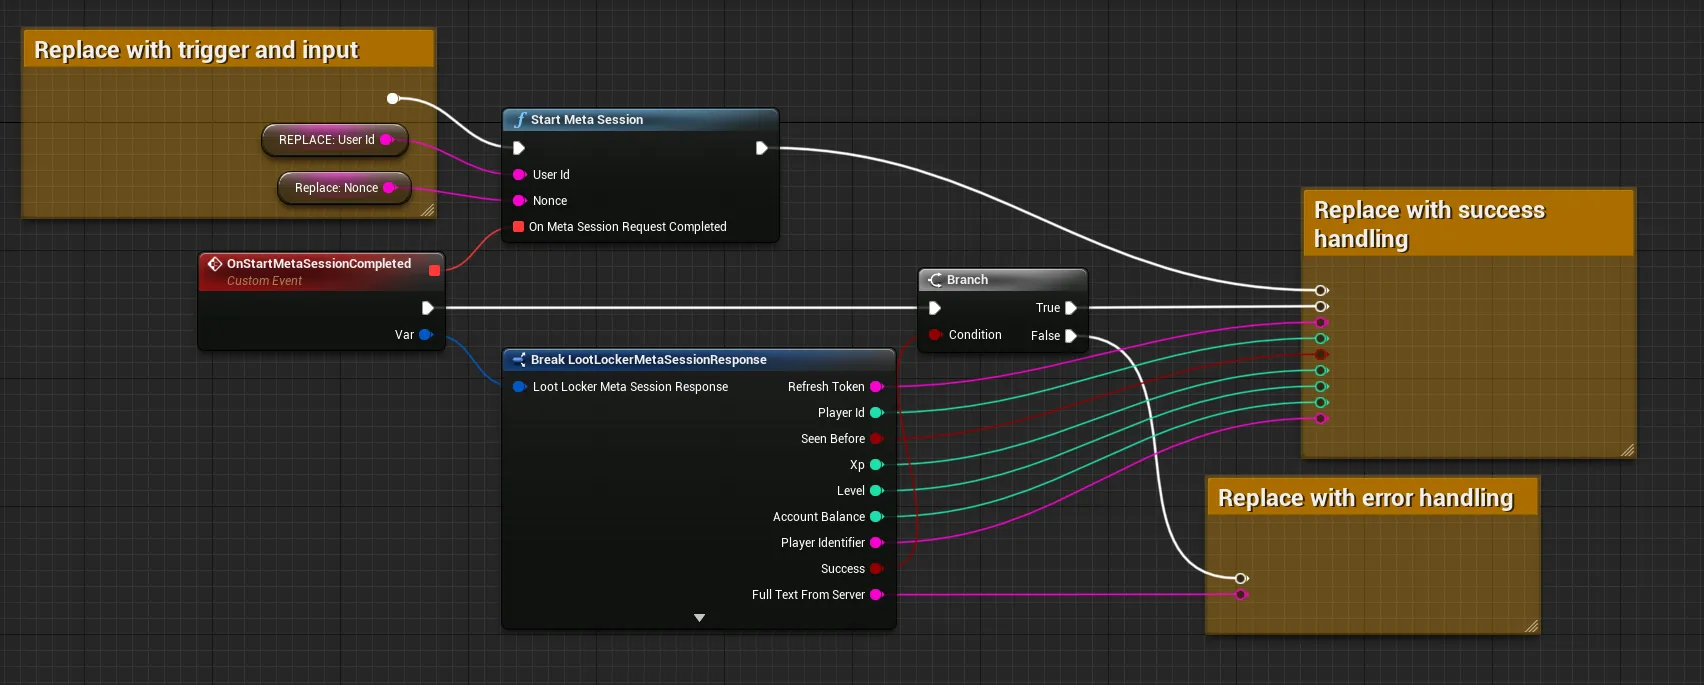Image resolution: width=1704 pixels, height=685 pixels.
Task: Select the Replace: Nonce variable node
Action: (x=345, y=188)
